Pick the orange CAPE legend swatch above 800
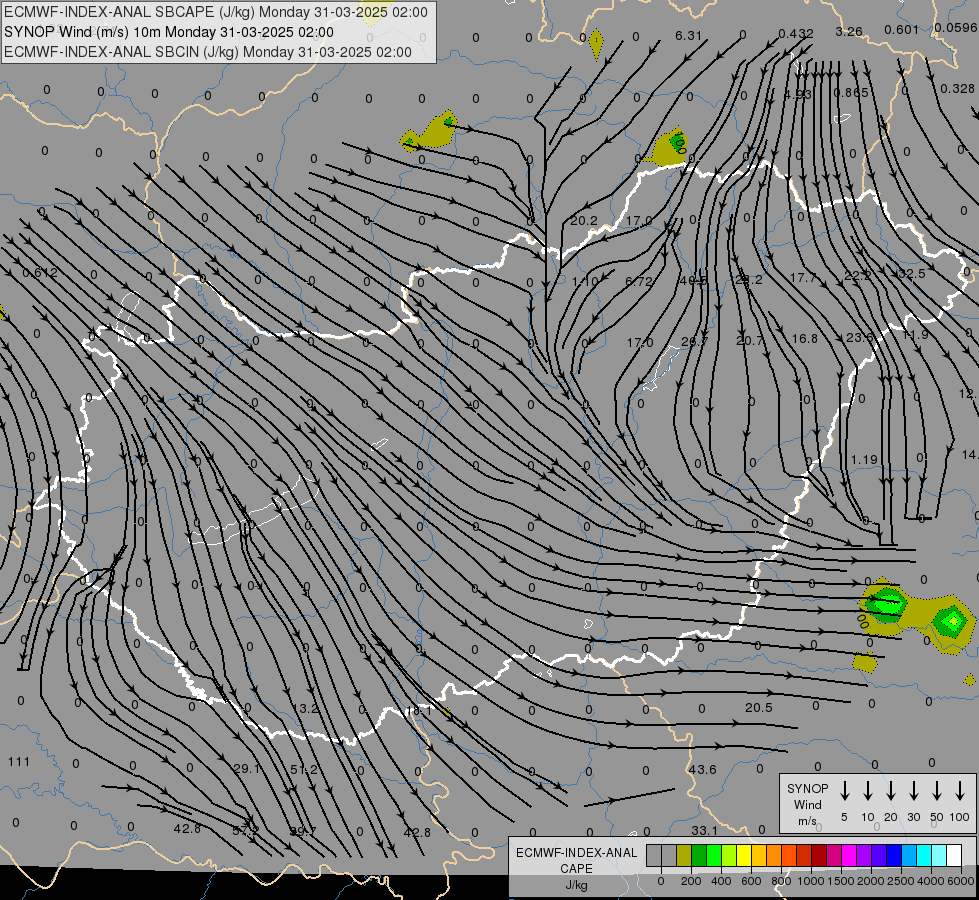This screenshot has height=900, width=979. (x=774, y=855)
